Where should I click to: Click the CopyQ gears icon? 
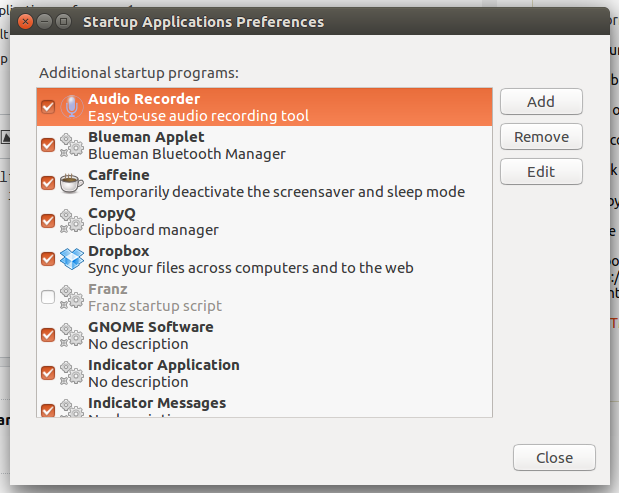click(x=72, y=221)
